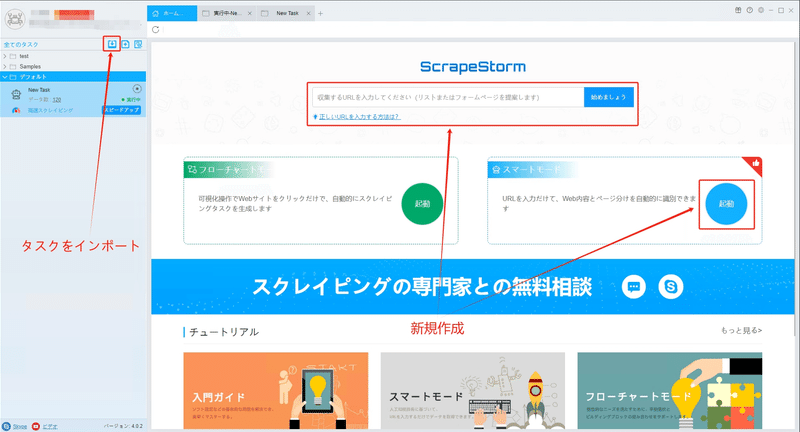
Task: Click the スピードアップ button
Action: pos(122,110)
